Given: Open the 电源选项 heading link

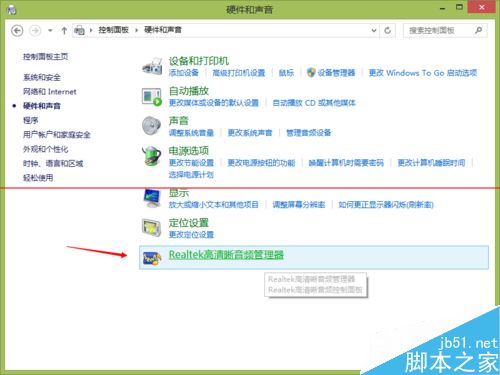Looking at the screenshot, I should [x=189, y=151].
